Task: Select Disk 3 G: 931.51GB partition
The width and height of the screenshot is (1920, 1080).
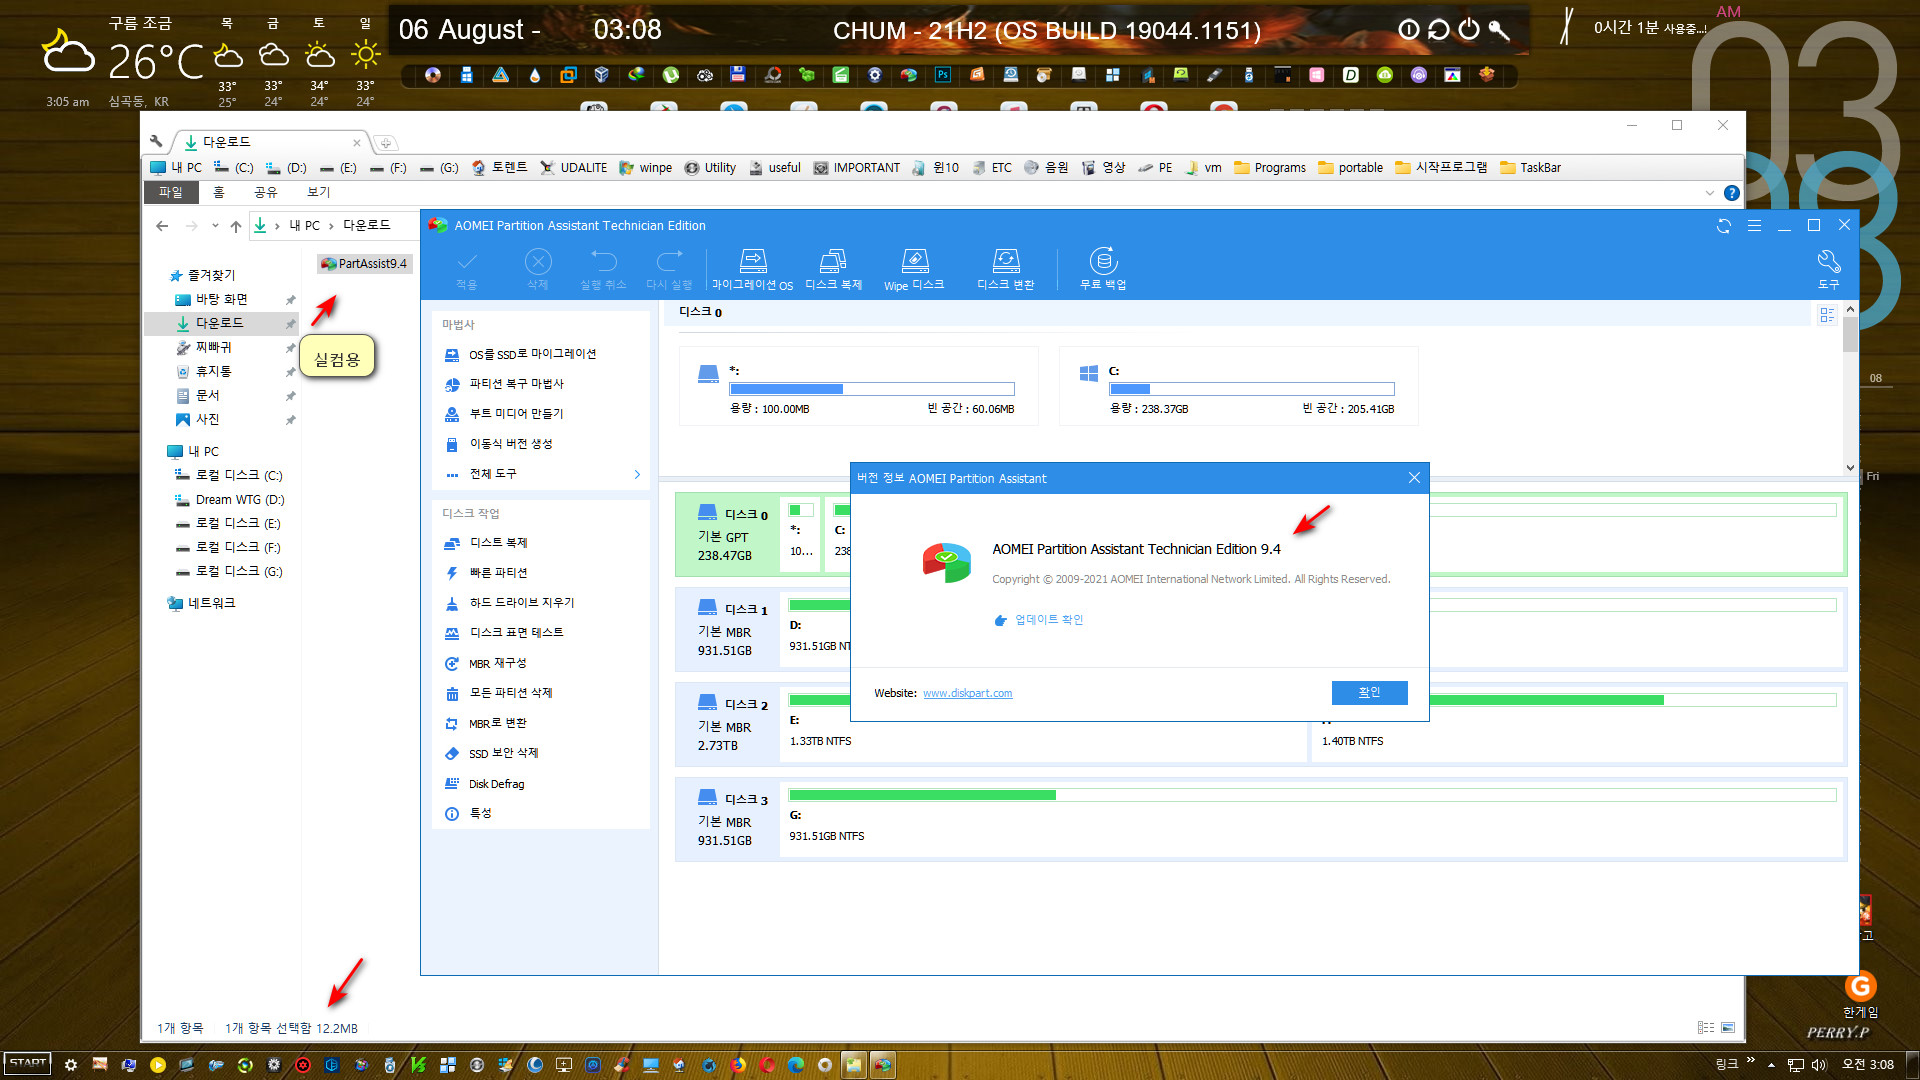Action: (1312, 818)
